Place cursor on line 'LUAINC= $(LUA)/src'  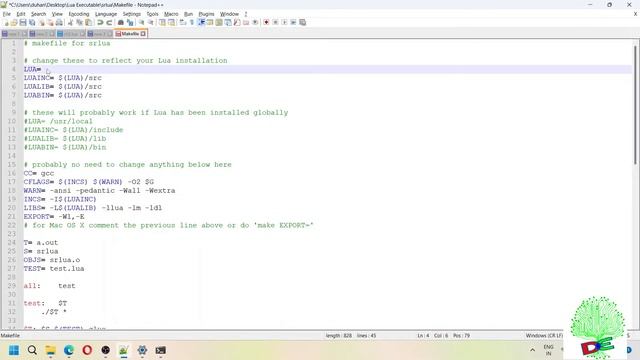click(63, 78)
